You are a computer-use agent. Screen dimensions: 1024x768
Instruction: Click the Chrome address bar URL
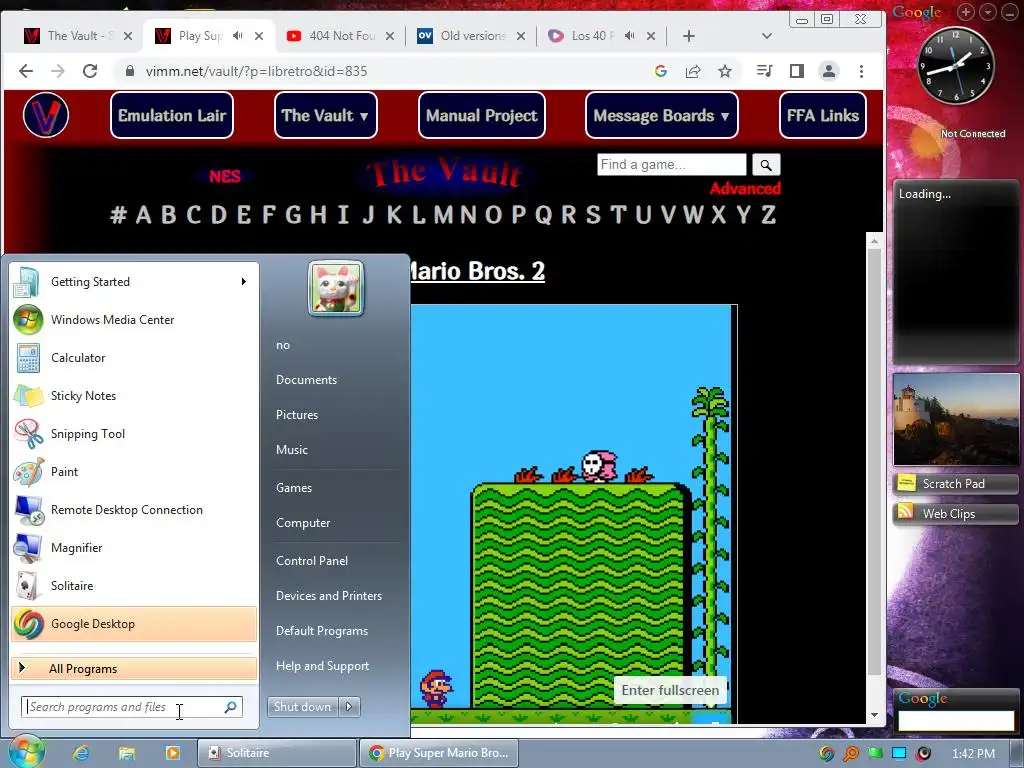(257, 71)
